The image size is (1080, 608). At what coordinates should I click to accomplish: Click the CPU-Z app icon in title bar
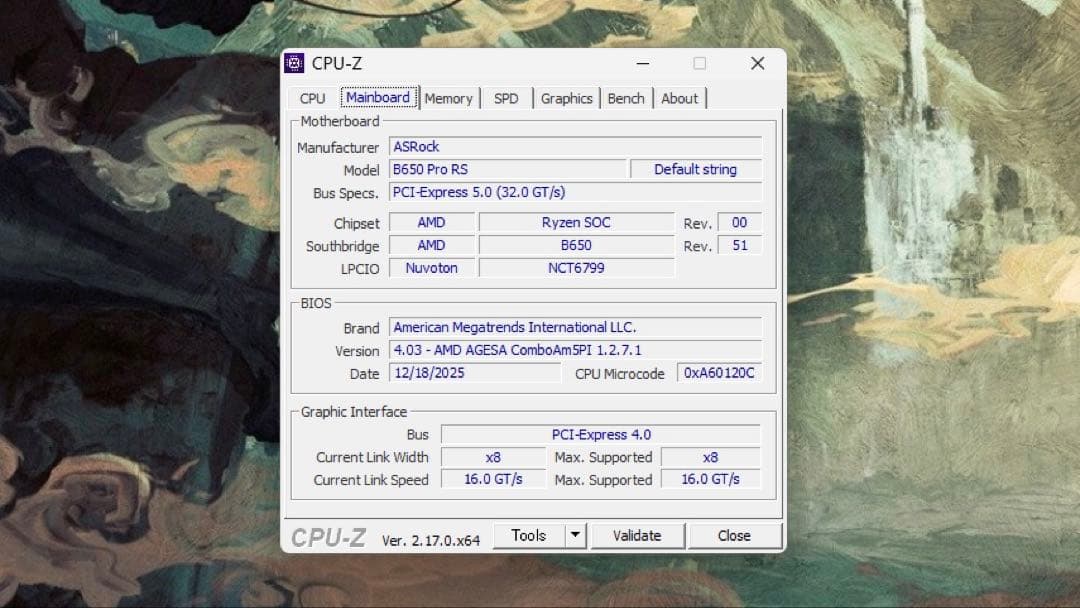point(294,63)
